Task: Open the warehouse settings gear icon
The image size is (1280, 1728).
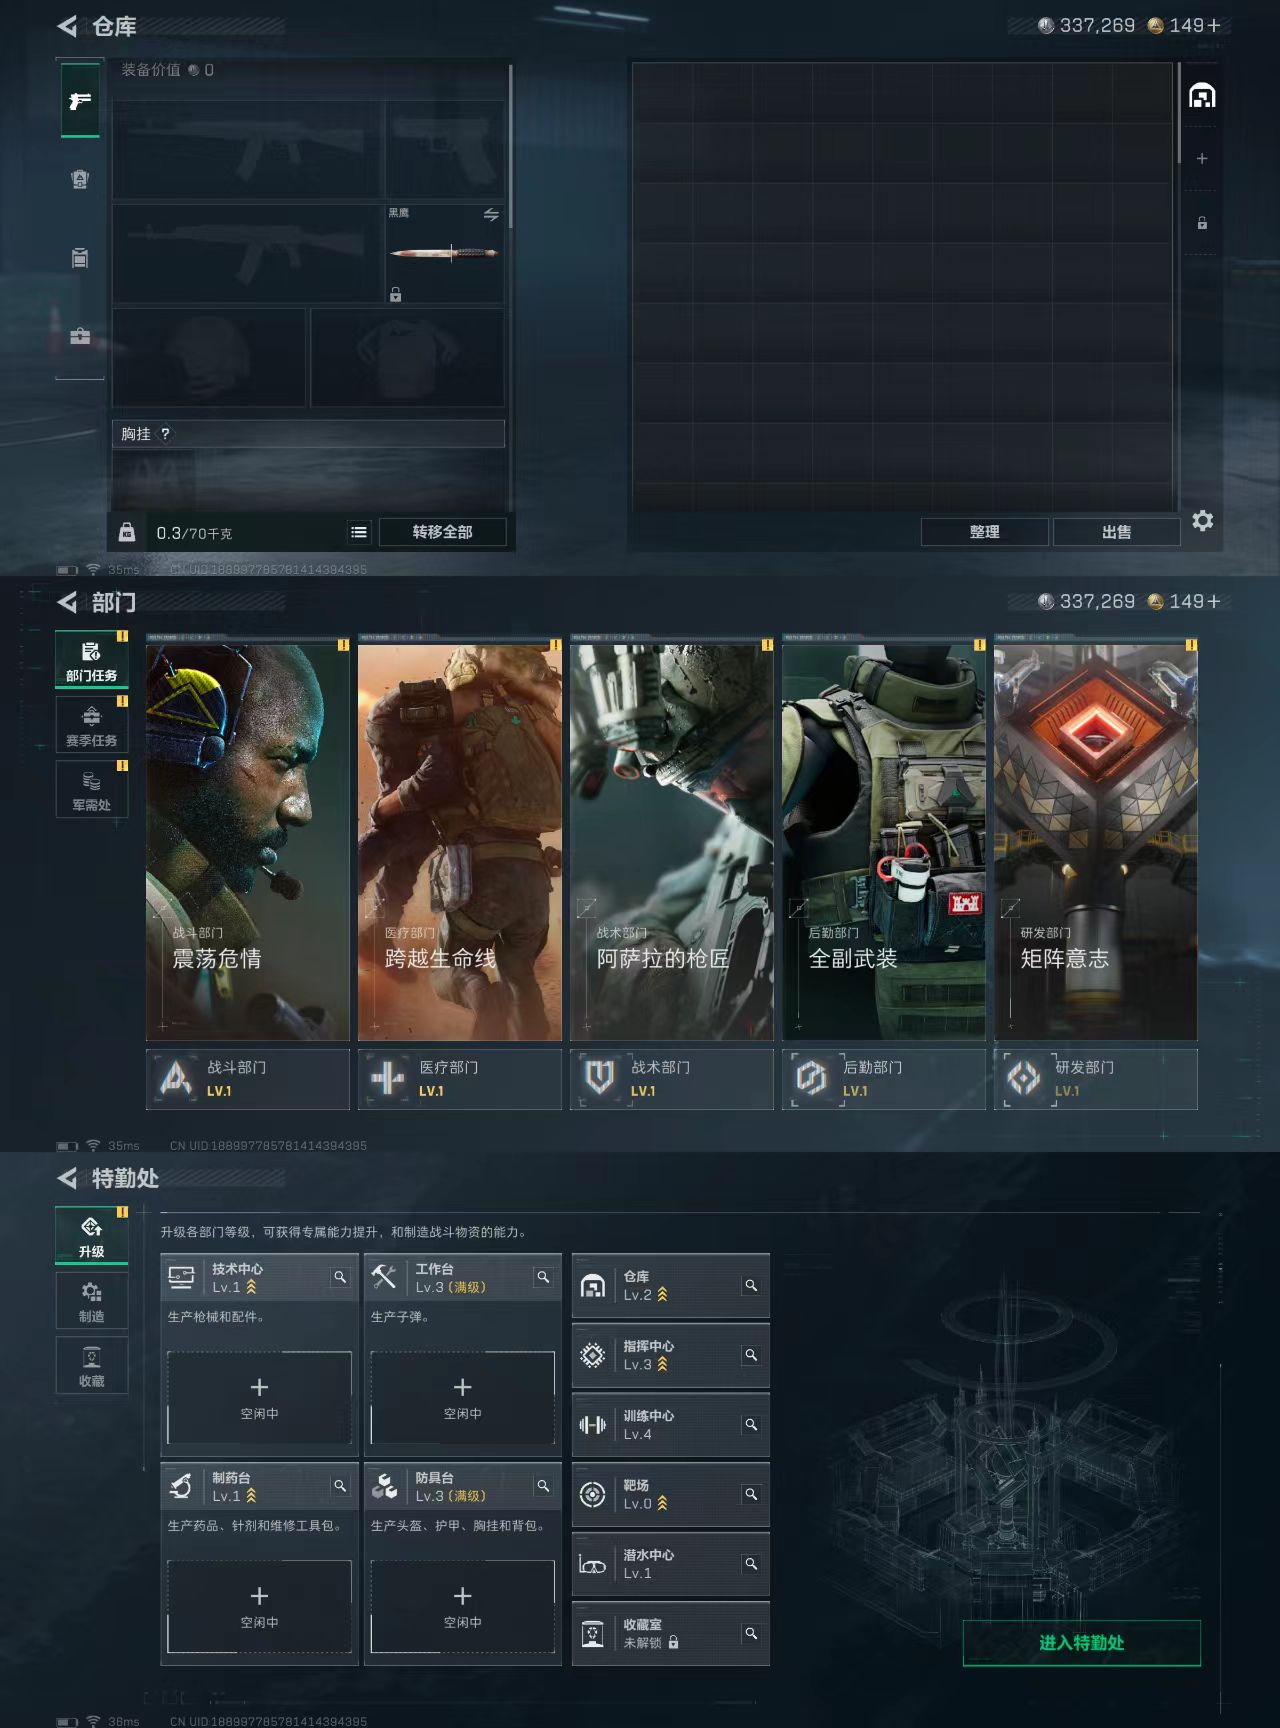Action: 1203,521
